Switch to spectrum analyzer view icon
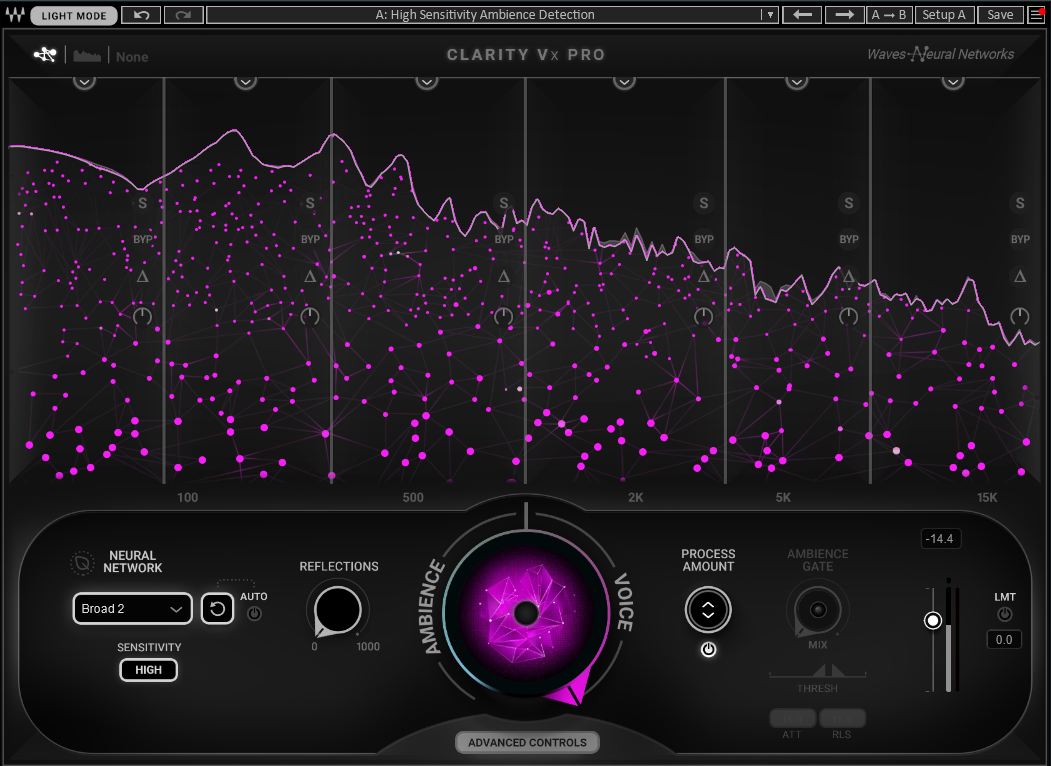The height and width of the screenshot is (766, 1051). coord(87,56)
